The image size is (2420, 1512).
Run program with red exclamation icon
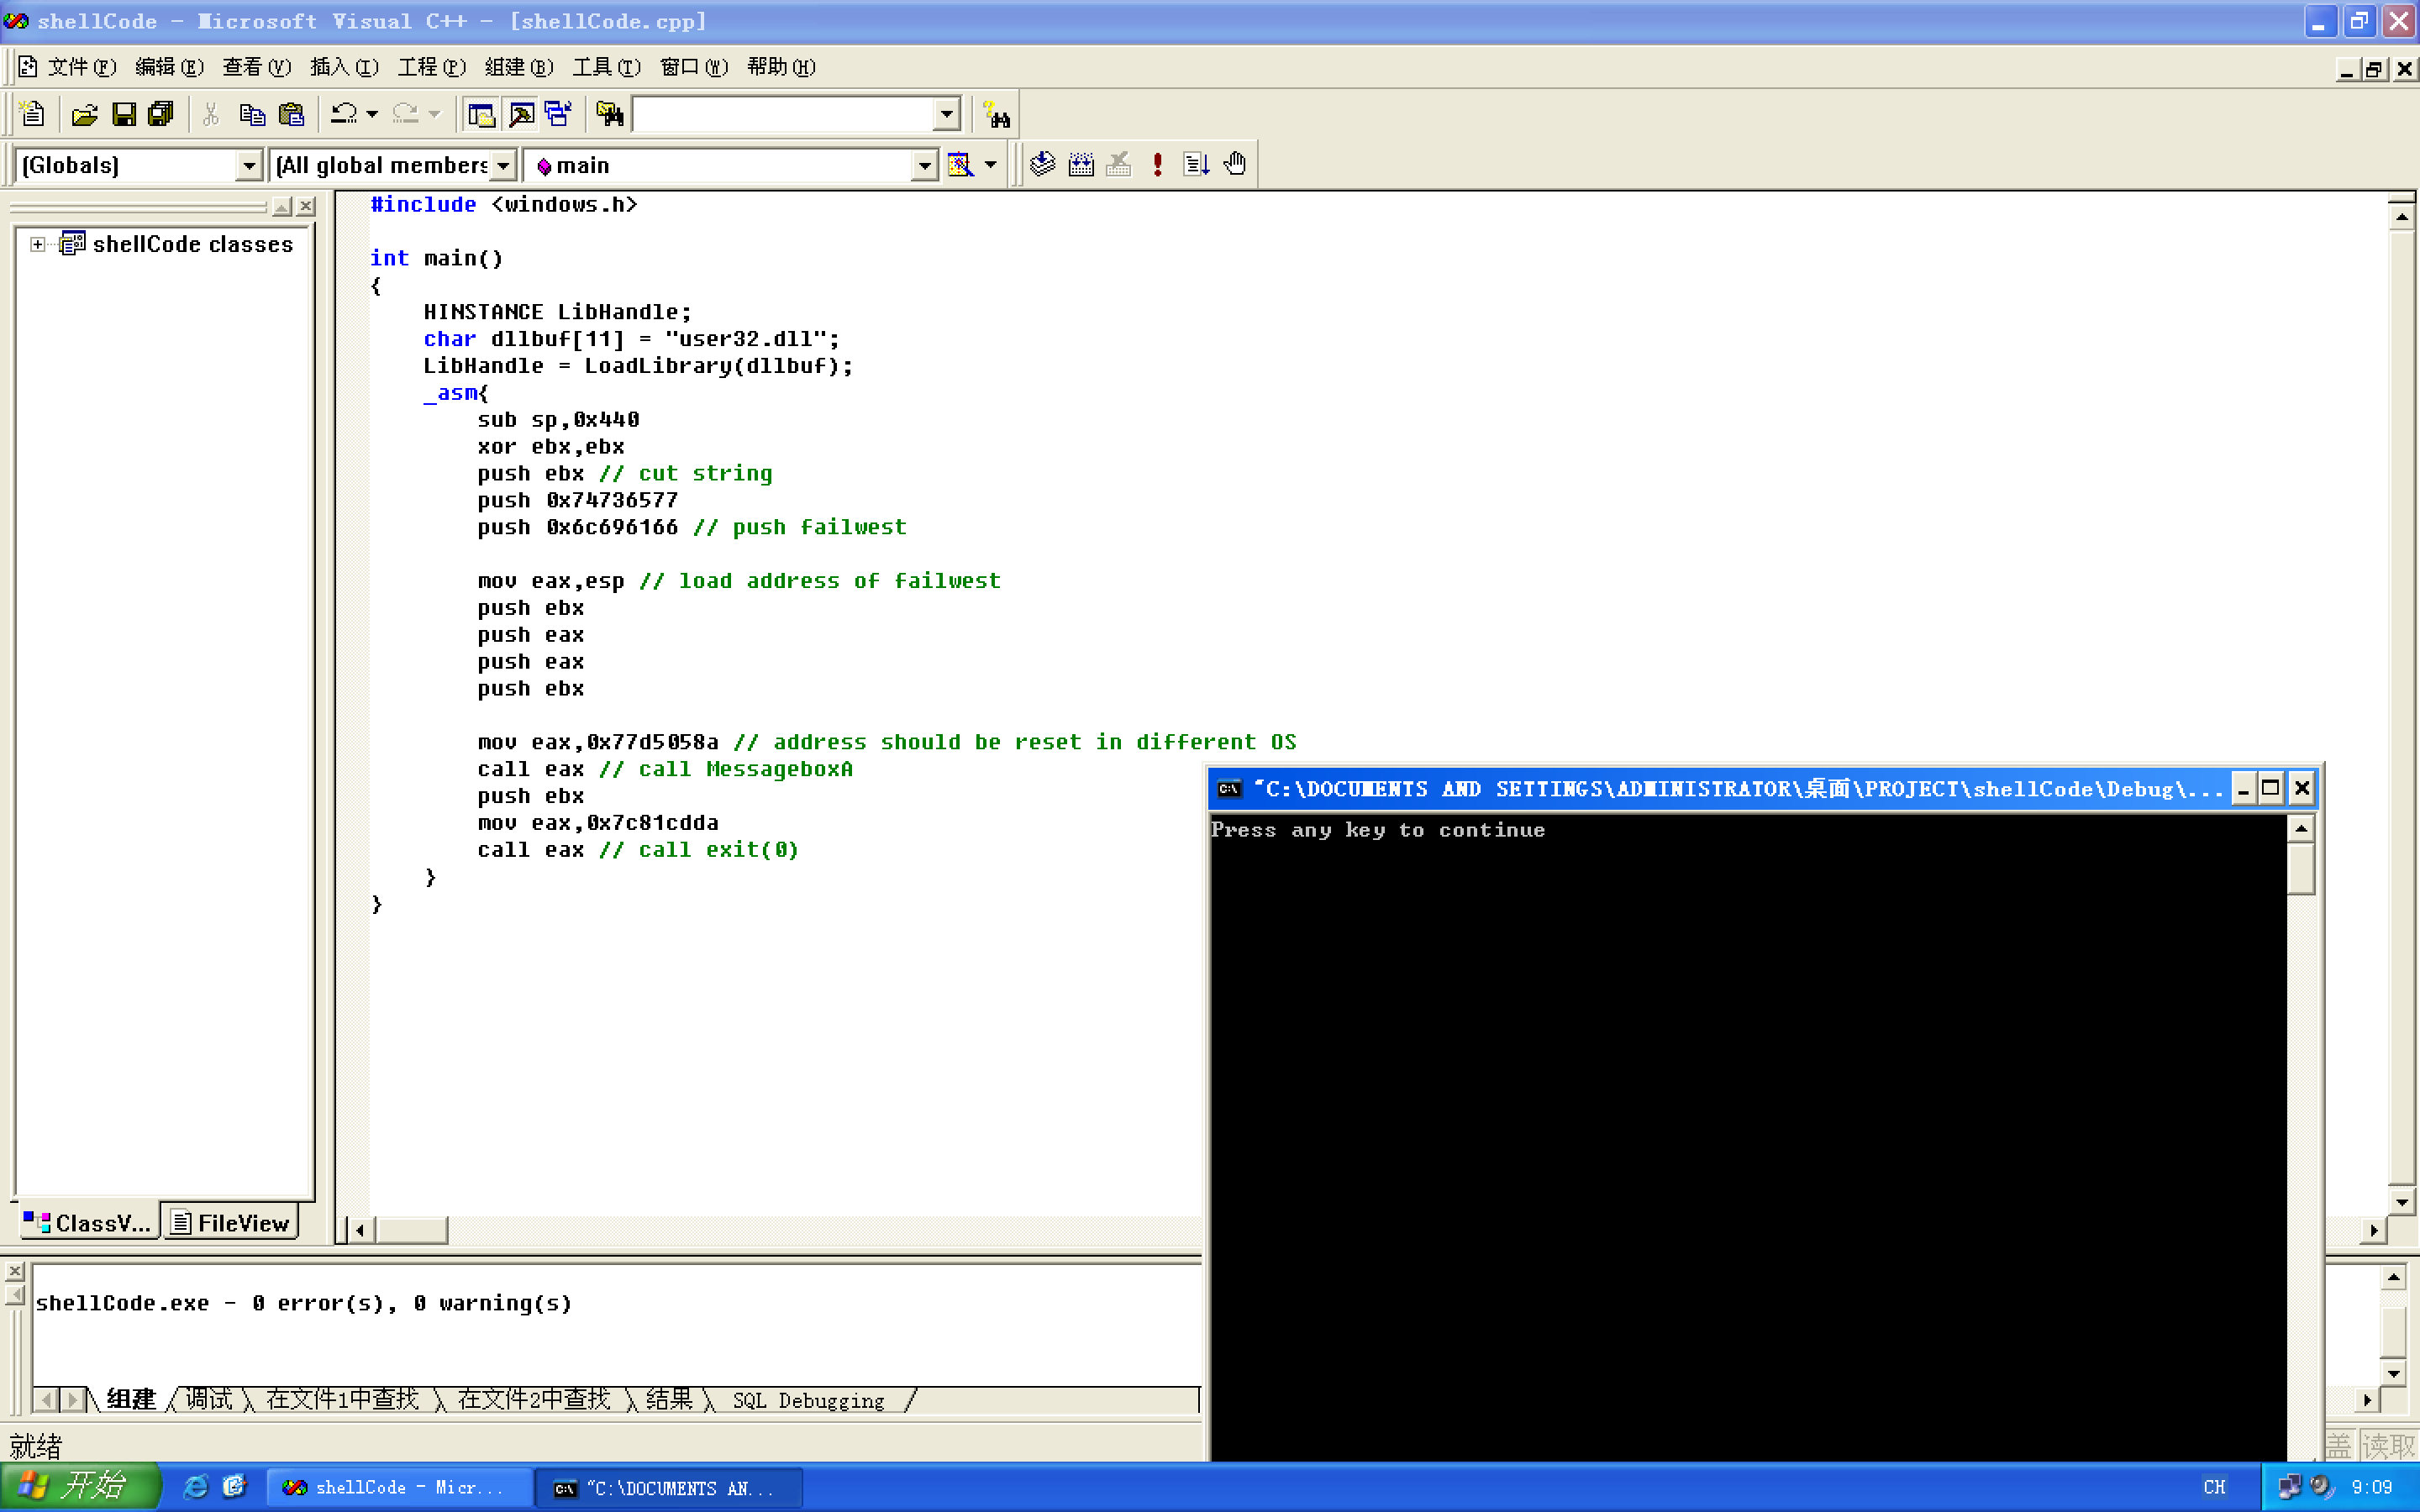click(x=1157, y=165)
